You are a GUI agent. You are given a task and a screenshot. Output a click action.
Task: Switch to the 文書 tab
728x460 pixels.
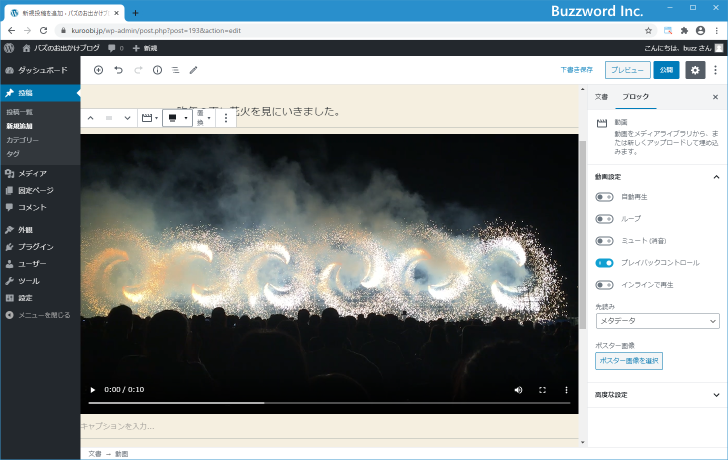coord(601,97)
